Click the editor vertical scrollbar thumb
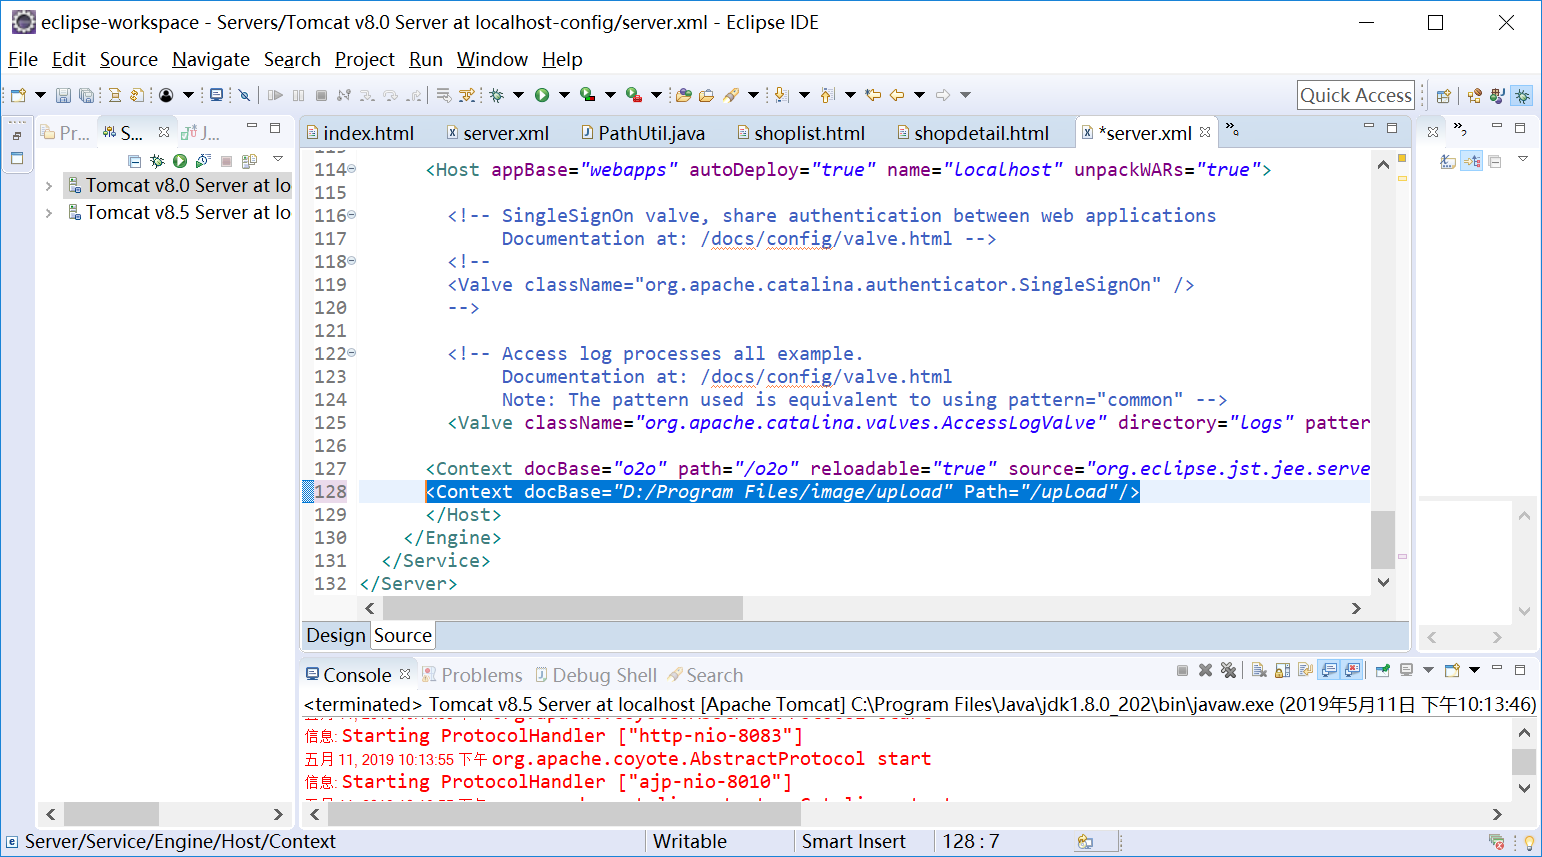This screenshot has width=1542, height=857. coord(1383,540)
